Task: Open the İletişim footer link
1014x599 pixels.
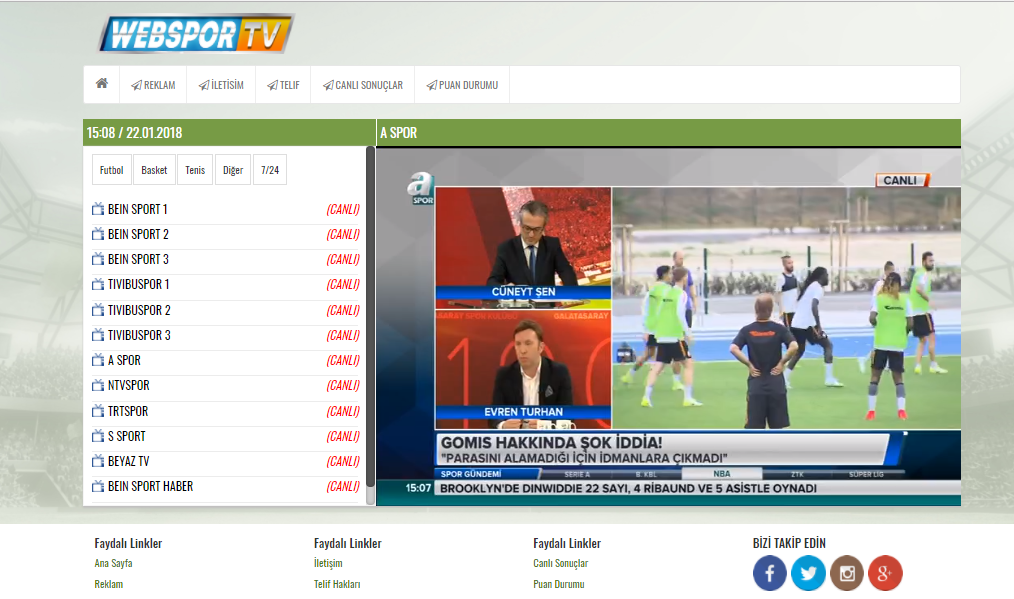Action: 328,563
